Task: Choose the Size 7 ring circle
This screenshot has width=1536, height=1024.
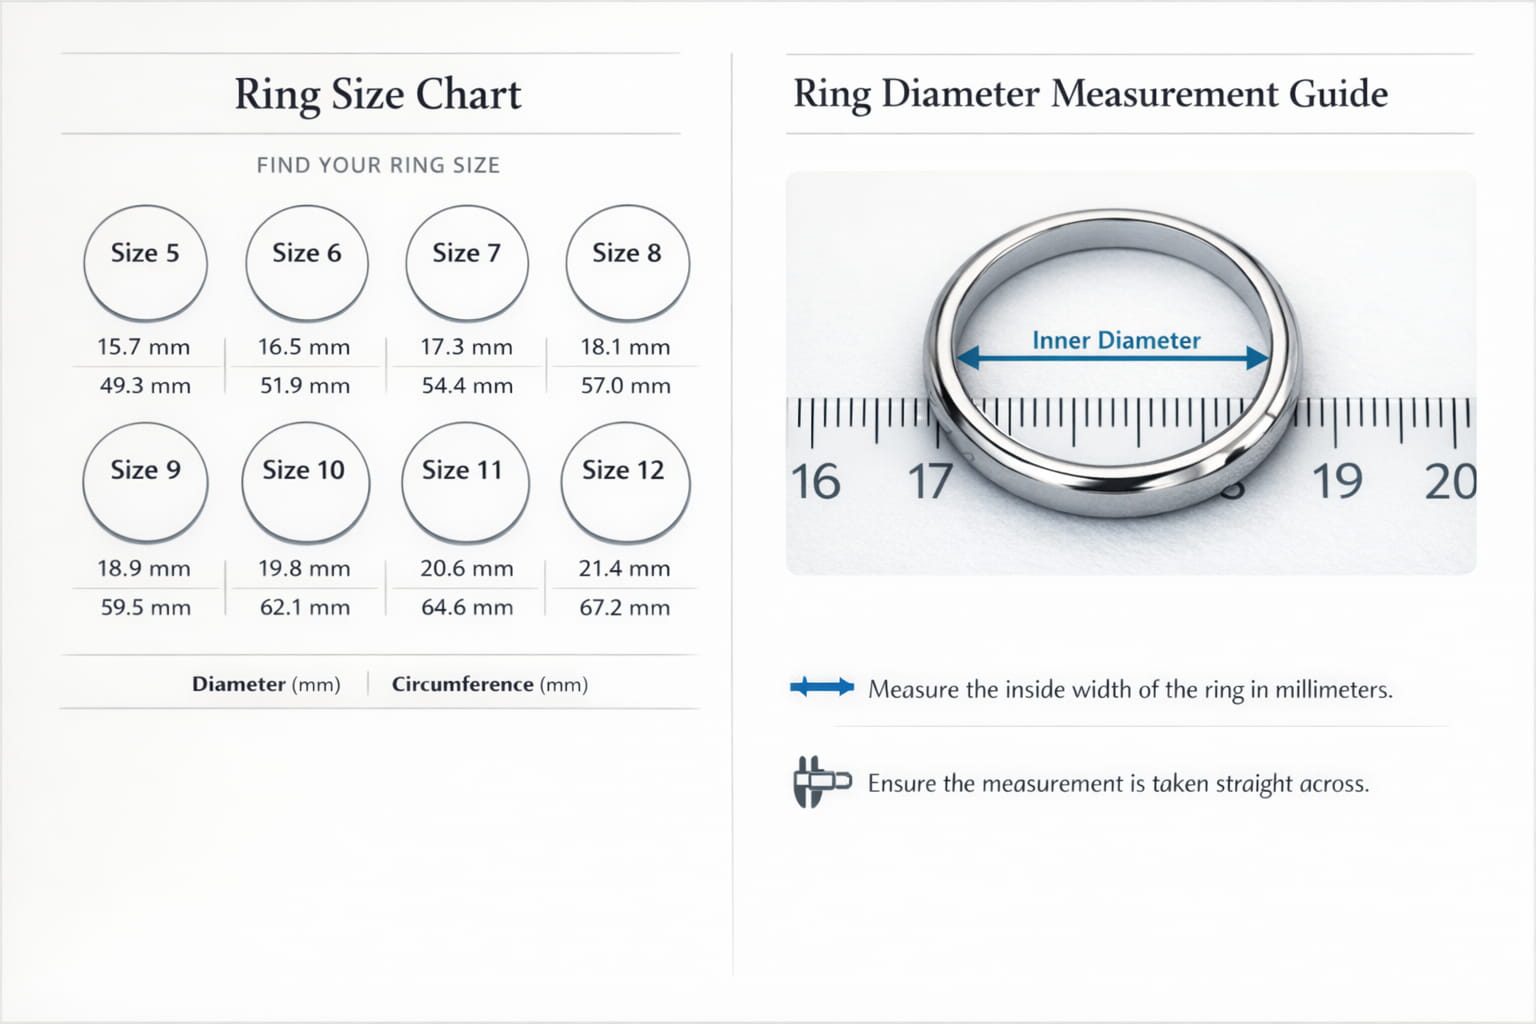Action: 467,262
